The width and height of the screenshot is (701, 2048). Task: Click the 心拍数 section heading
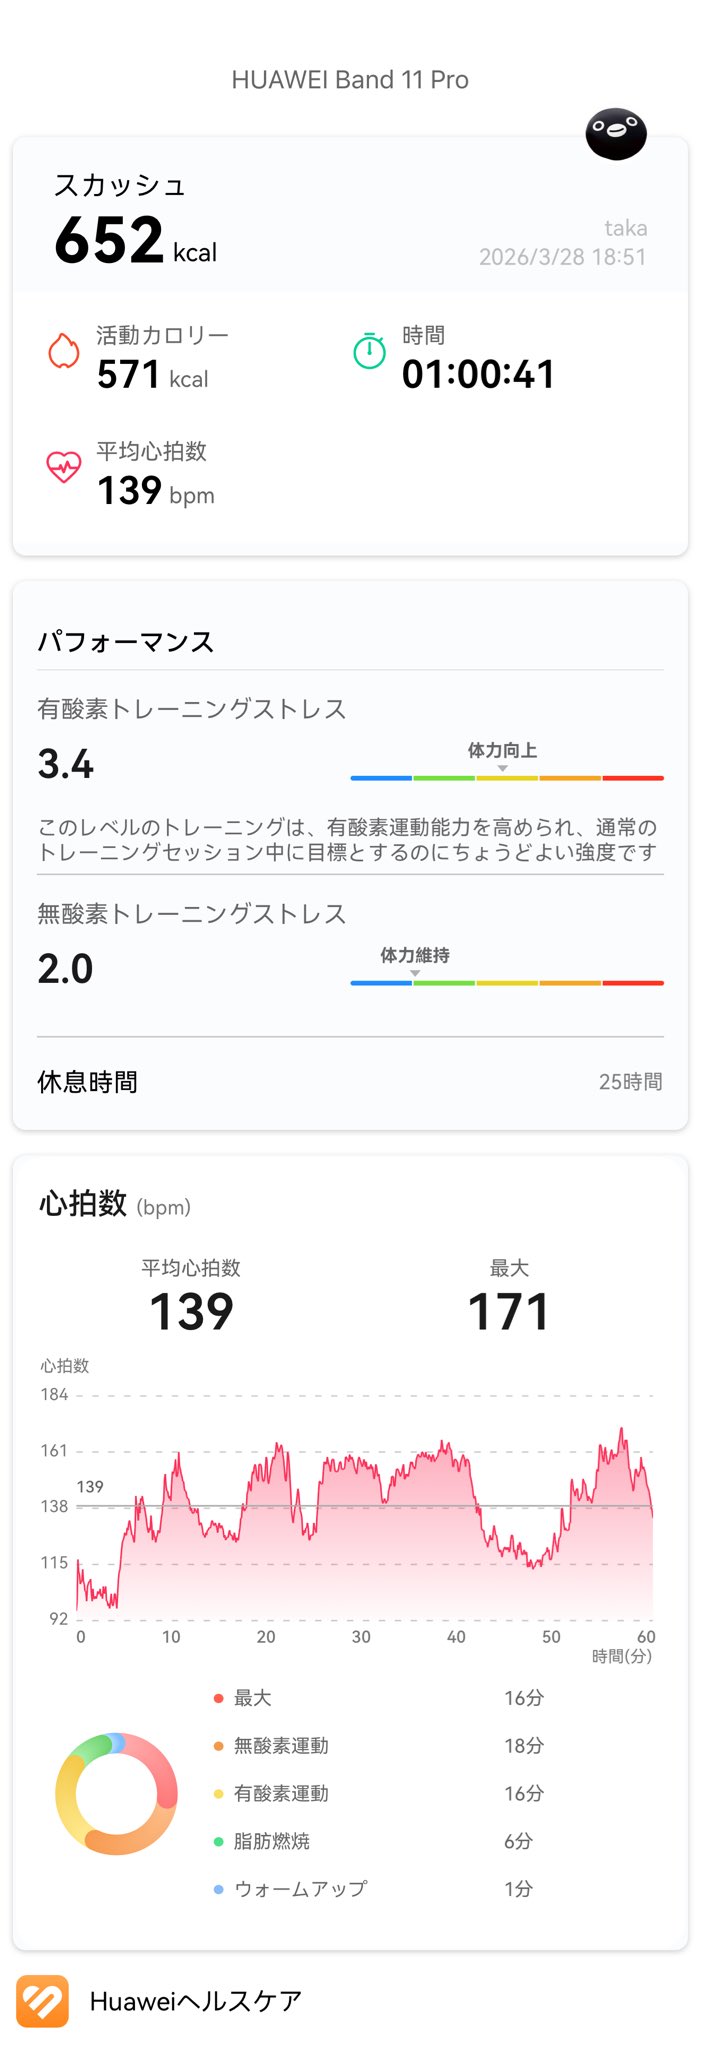click(x=83, y=1203)
